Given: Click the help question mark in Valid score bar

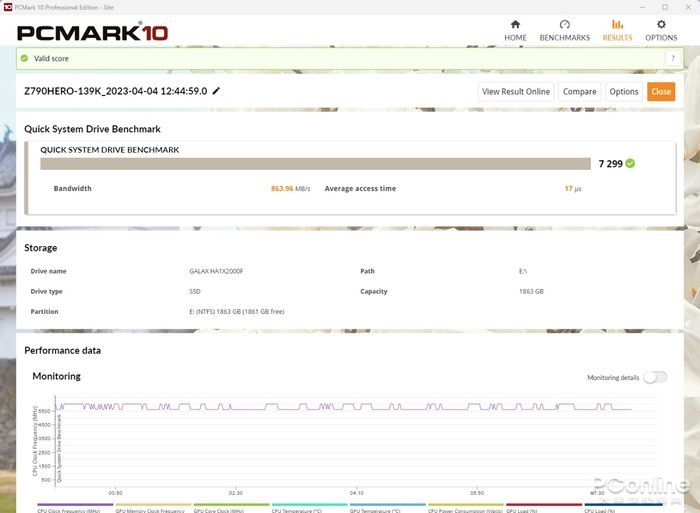Looking at the screenshot, I should pyautogui.click(x=673, y=58).
